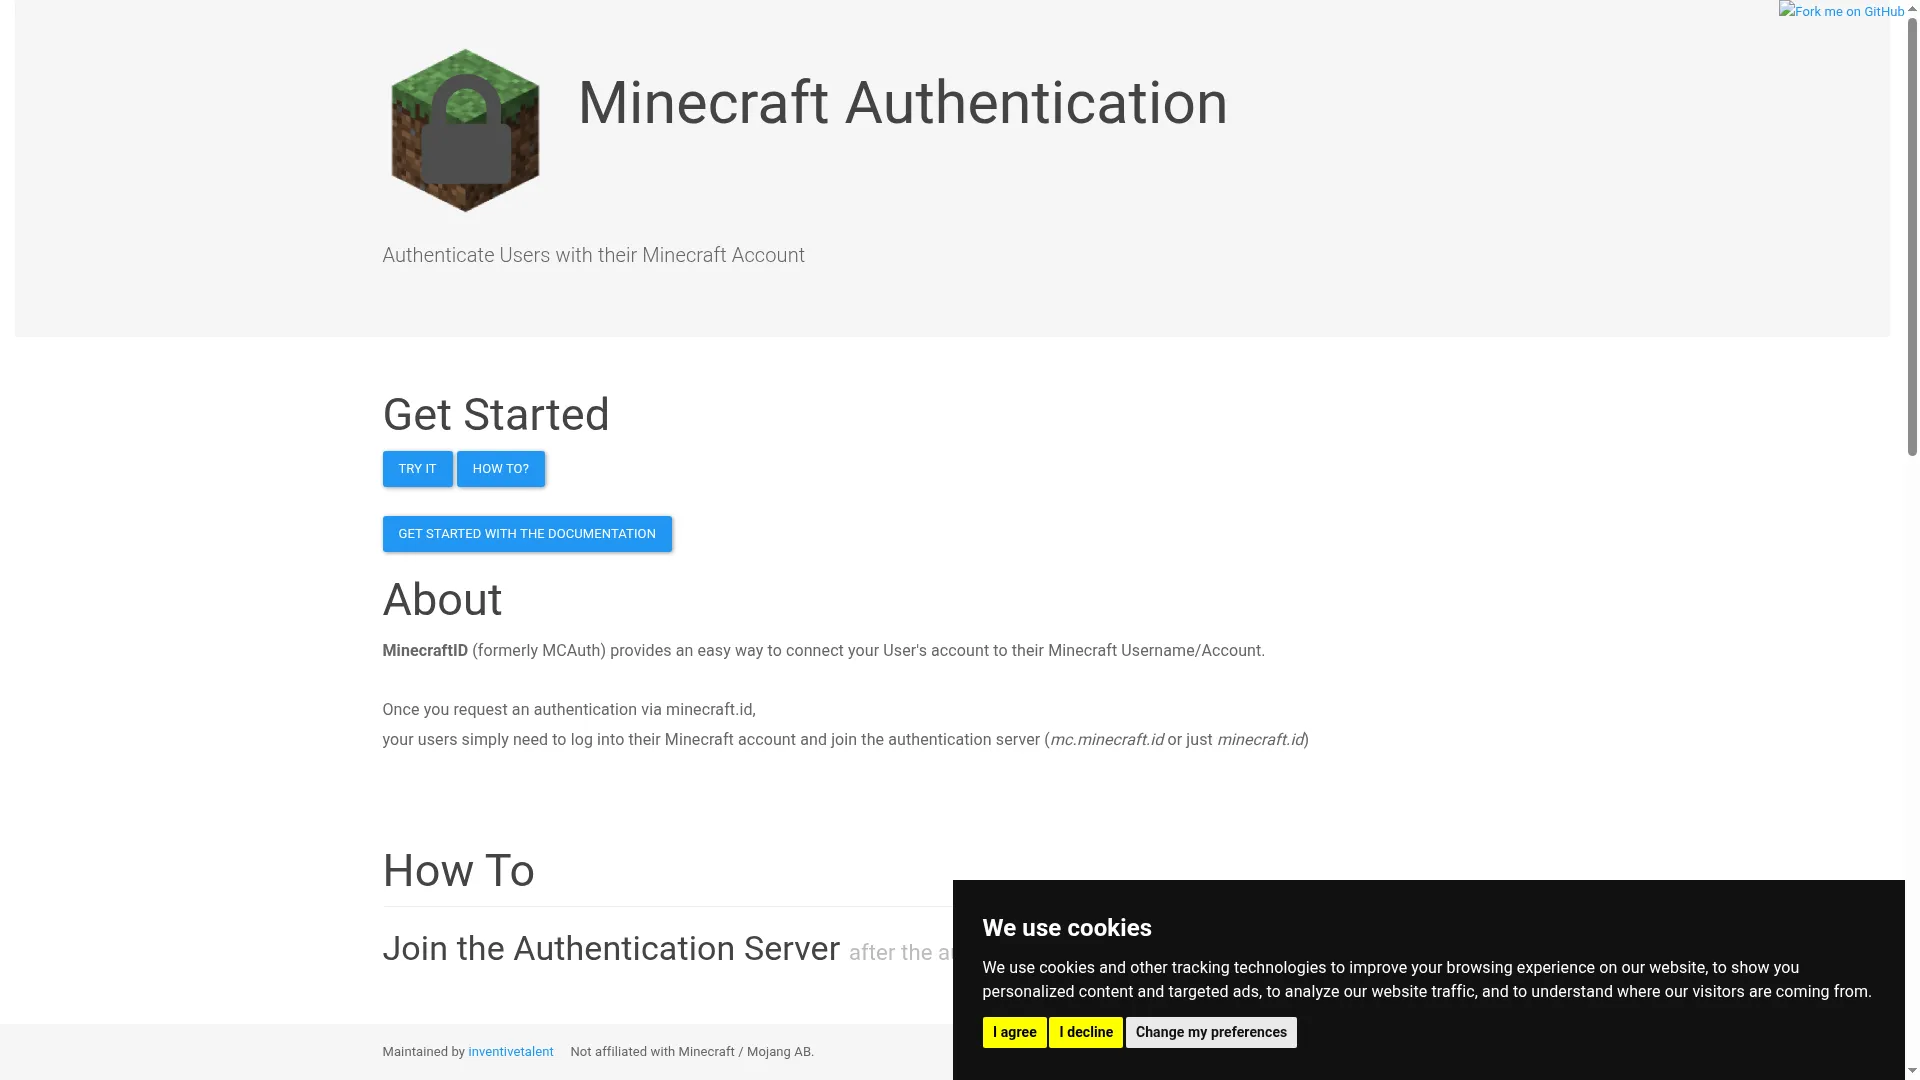The width and height of the screenshot is (1920, 1080).
Task: Click the Get Started heading
Action: 496,415
